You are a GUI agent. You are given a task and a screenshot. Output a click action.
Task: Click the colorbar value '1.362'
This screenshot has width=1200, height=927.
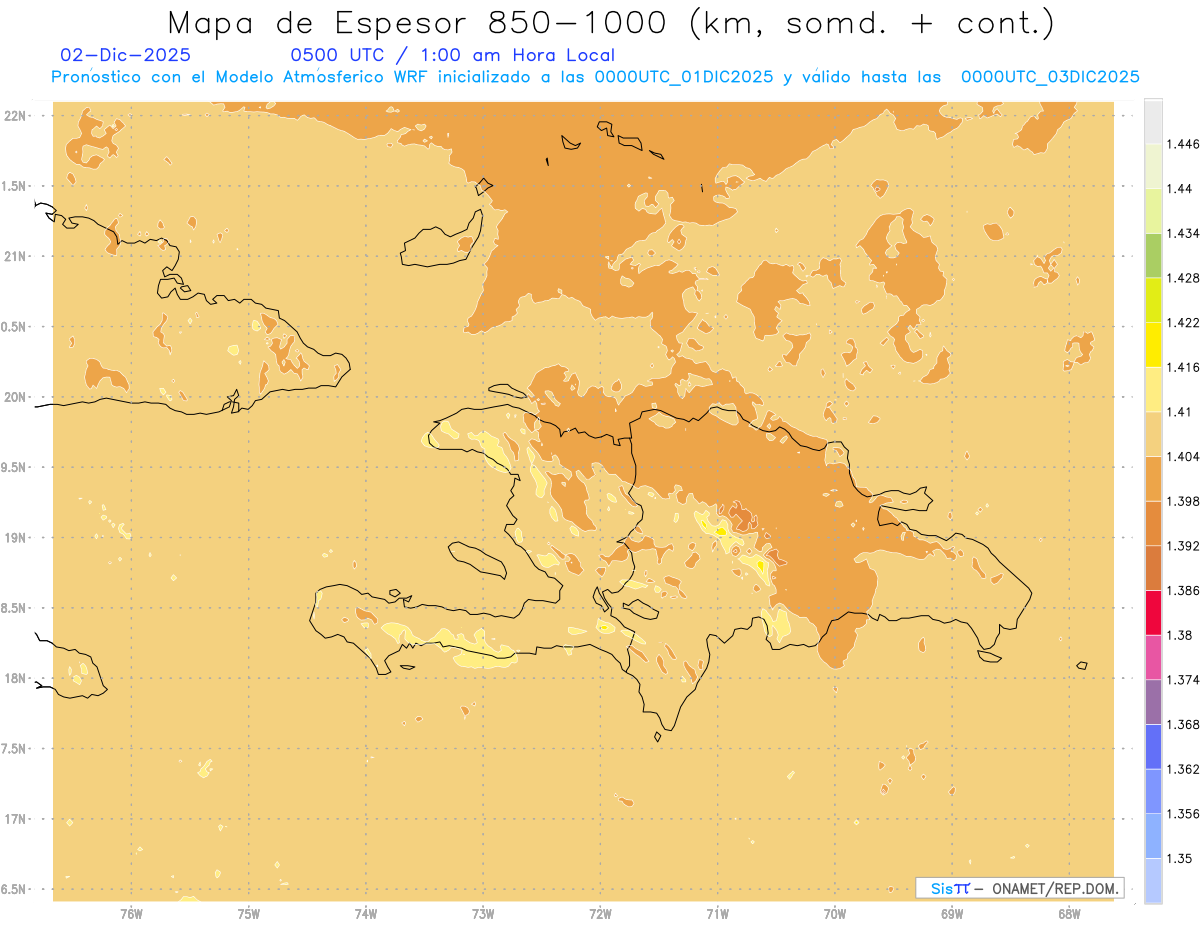coord(1183,769)
